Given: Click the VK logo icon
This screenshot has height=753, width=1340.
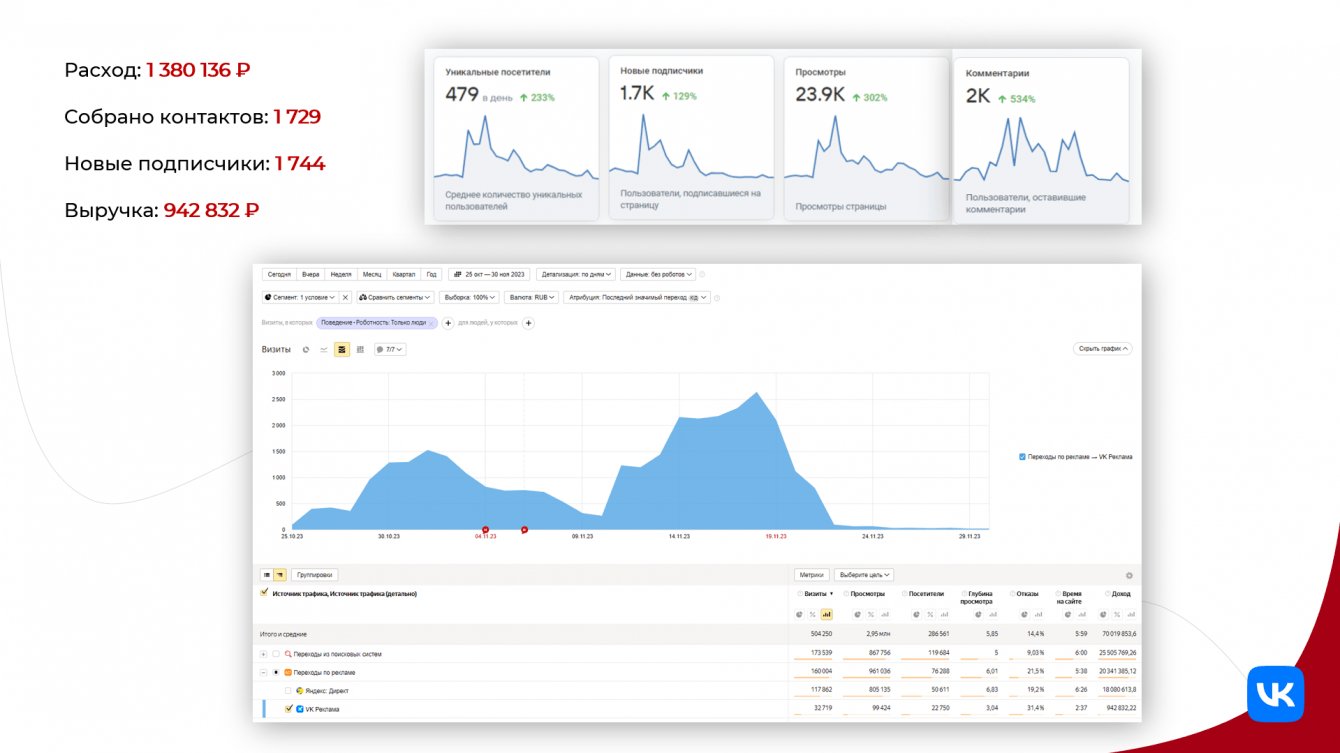Looking at the screenshot, I should pos(1276,693).
